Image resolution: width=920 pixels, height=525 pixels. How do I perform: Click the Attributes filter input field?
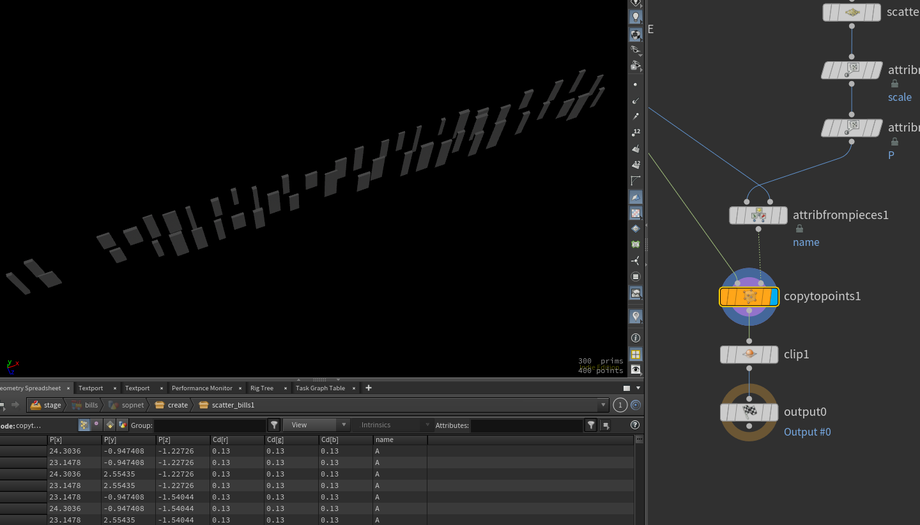(x=526, y=425)
